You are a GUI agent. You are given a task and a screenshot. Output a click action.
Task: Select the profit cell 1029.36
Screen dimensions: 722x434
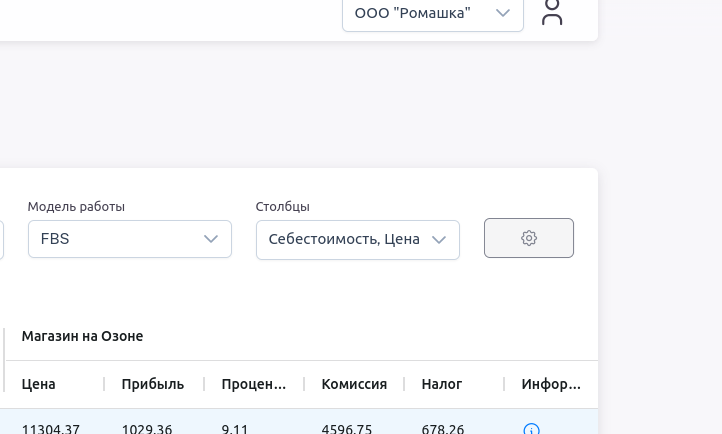(147, 429)
